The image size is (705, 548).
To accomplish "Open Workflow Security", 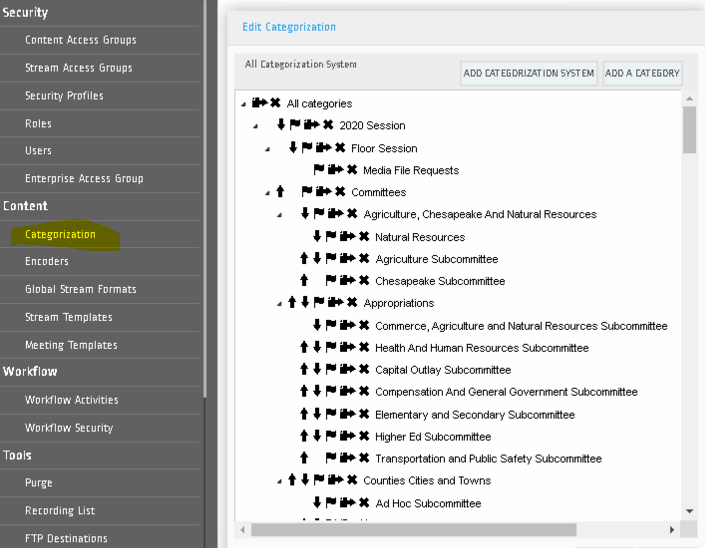I will point(69,428).
